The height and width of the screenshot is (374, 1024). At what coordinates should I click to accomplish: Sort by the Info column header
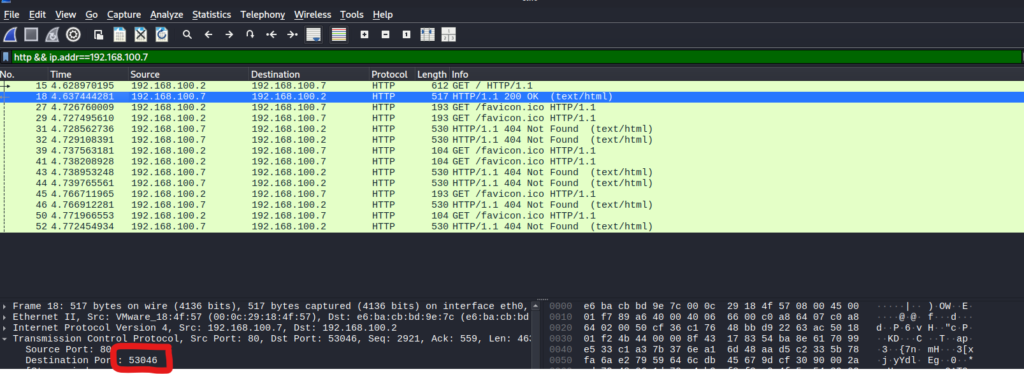click(x=737, y=74)
